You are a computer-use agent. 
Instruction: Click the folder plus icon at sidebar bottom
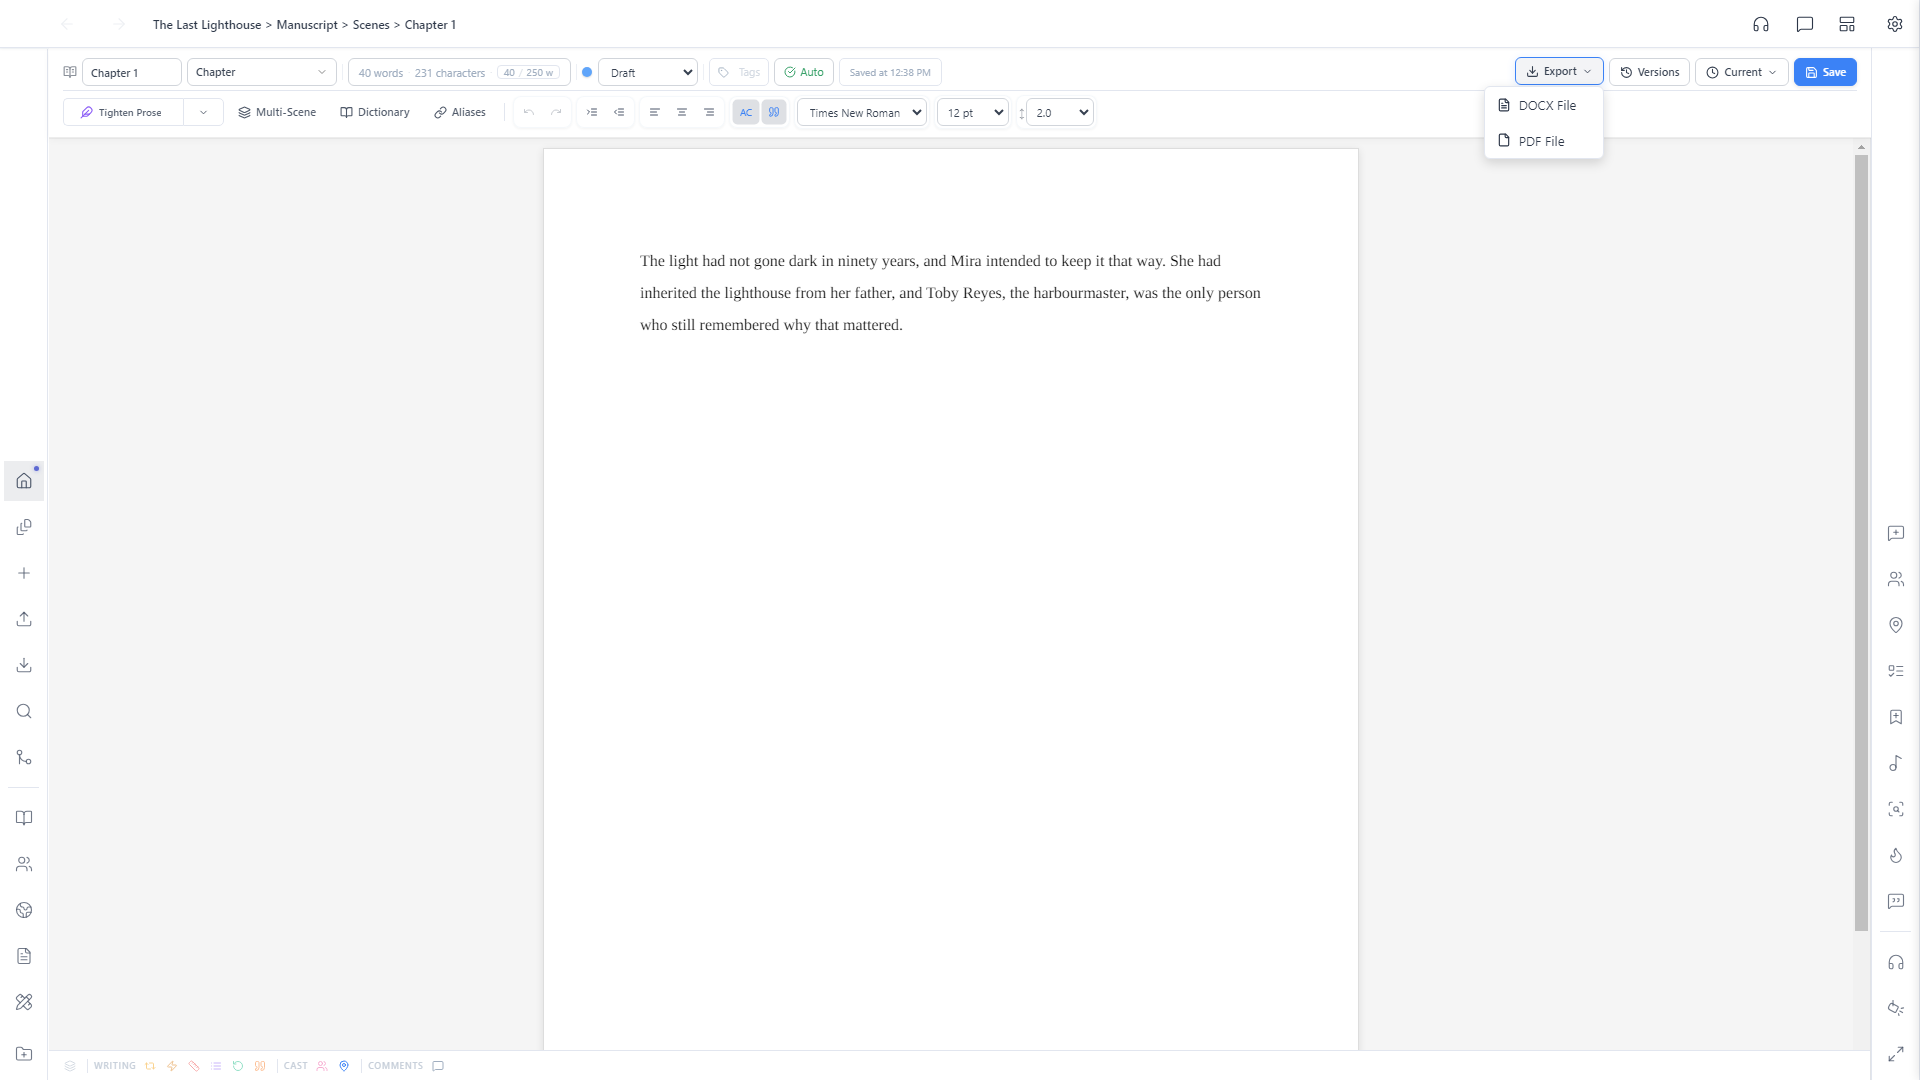point(24,1054)
